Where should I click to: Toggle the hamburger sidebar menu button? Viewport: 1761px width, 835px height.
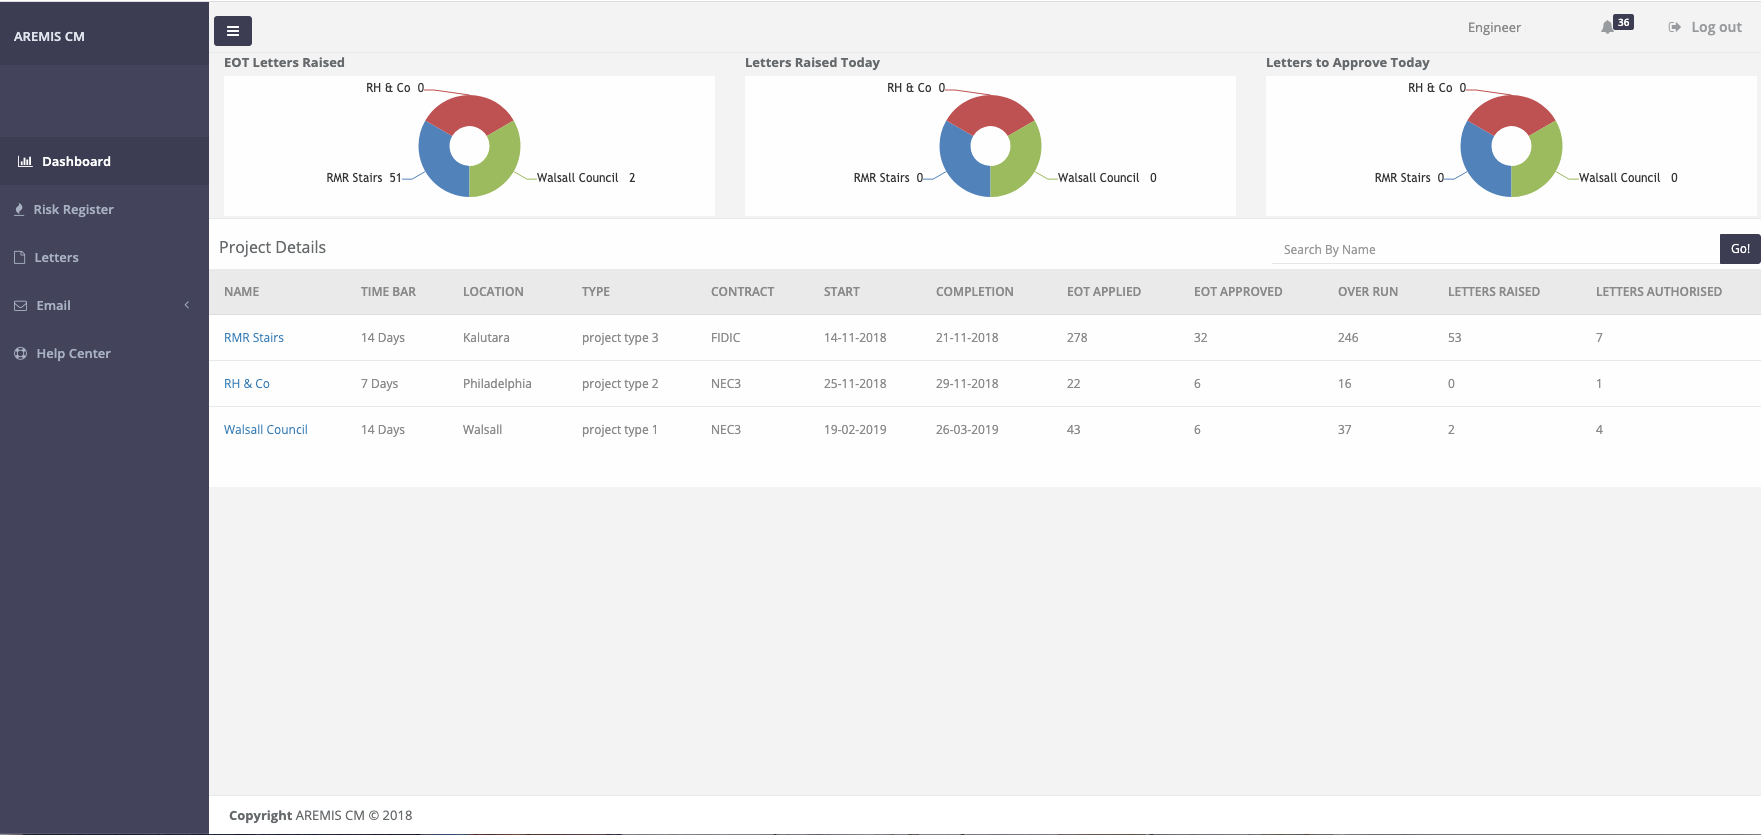pyautogui.click(x=232, y=31)
